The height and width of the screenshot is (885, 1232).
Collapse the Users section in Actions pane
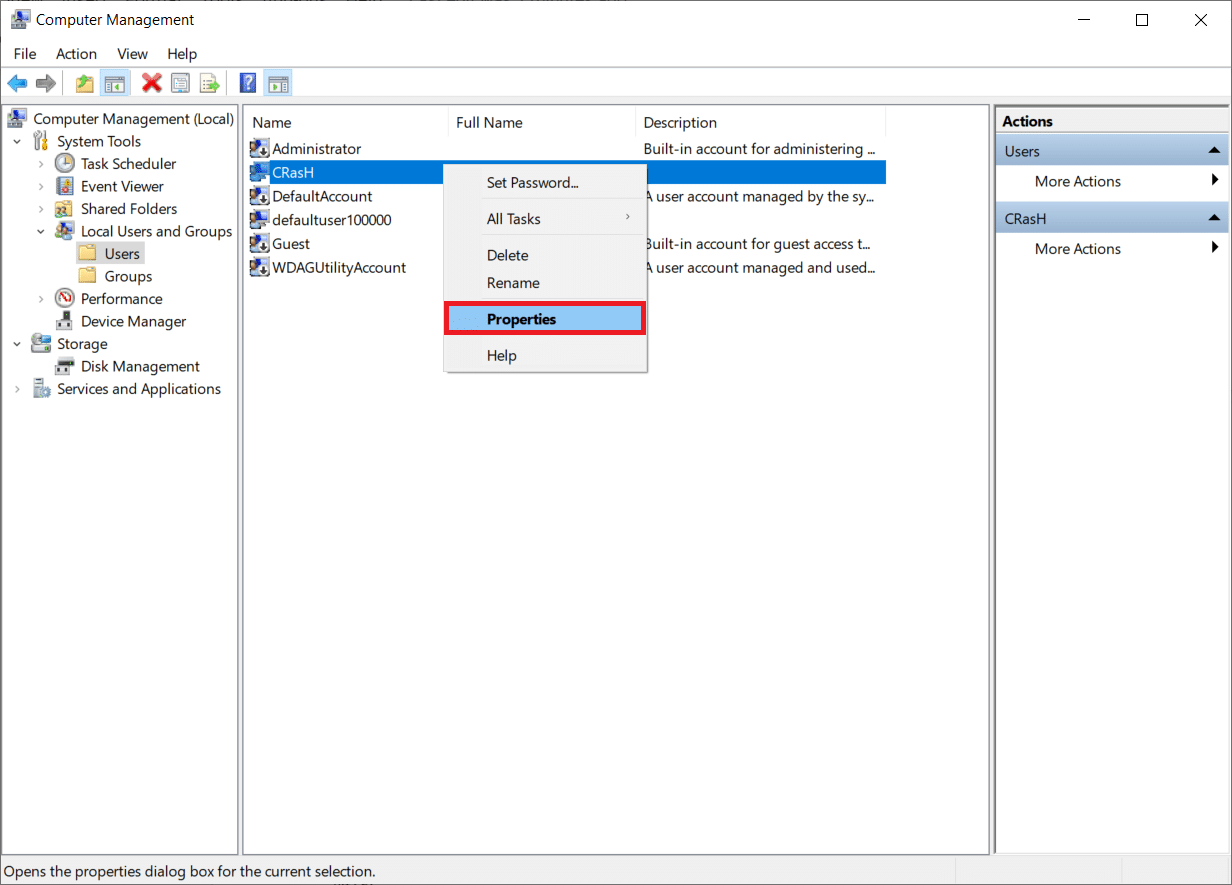(1213, 151)
